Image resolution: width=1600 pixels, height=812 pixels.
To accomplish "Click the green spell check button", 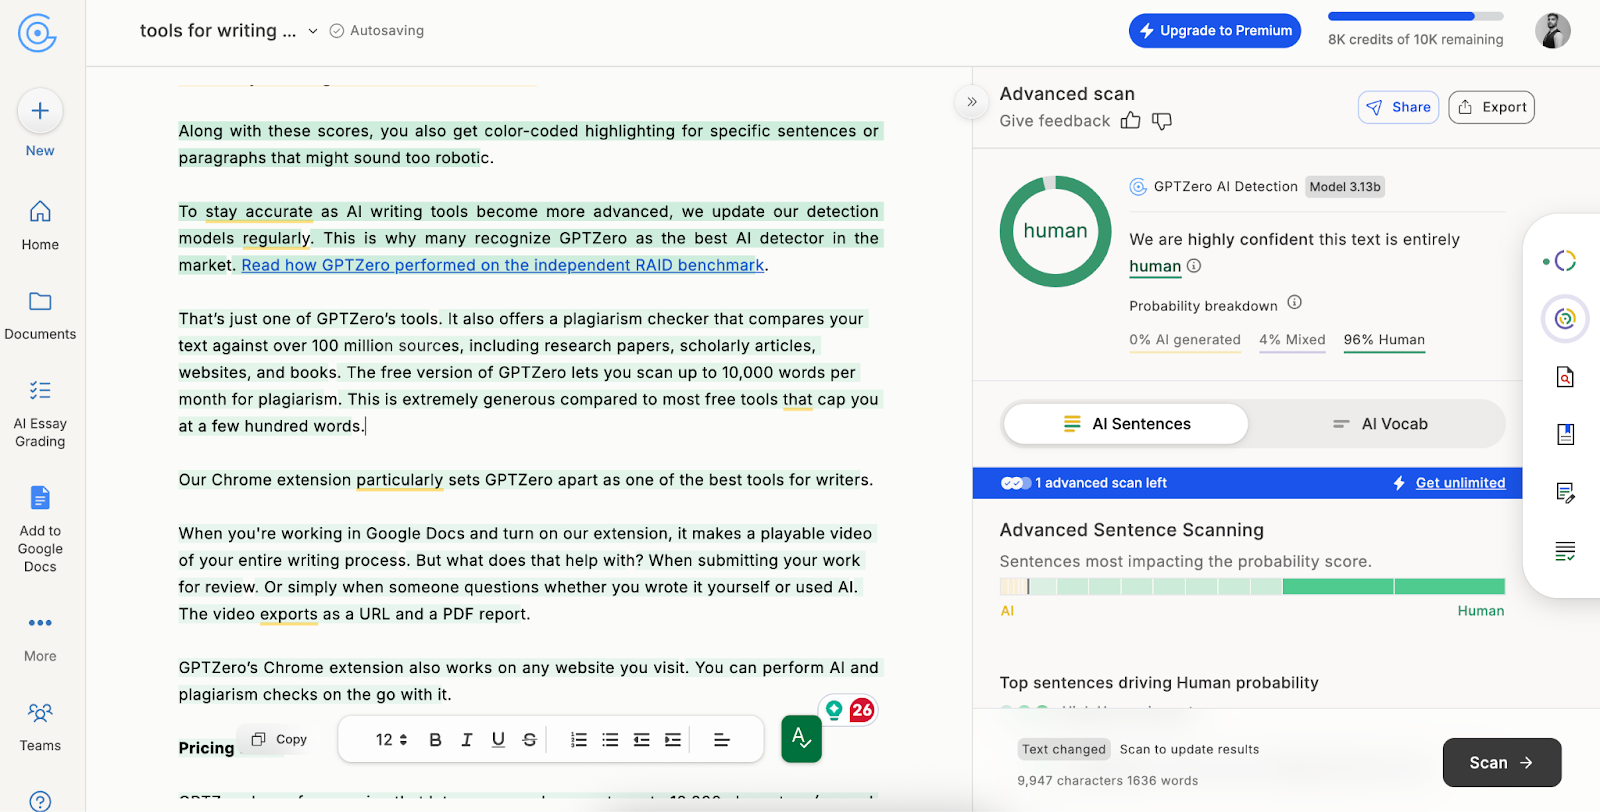I will [801, 739].
